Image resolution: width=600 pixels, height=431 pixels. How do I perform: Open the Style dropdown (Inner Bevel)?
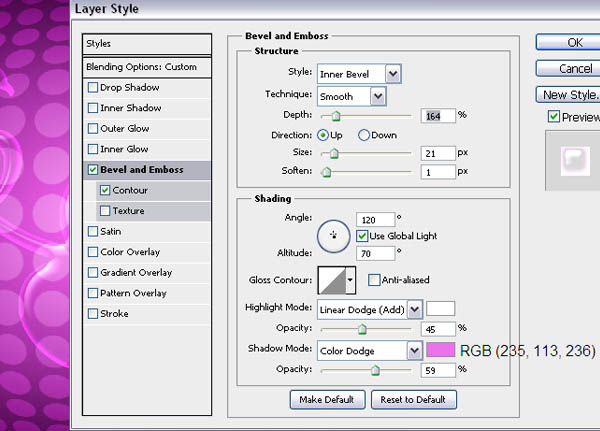click(359, 74)
